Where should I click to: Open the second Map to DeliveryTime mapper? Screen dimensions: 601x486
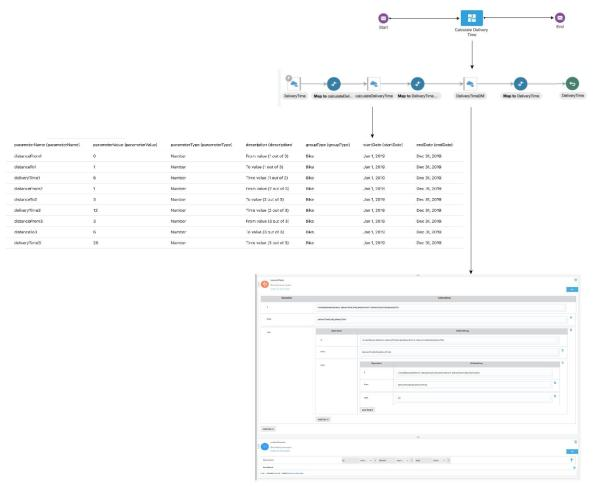pos(419,84)
